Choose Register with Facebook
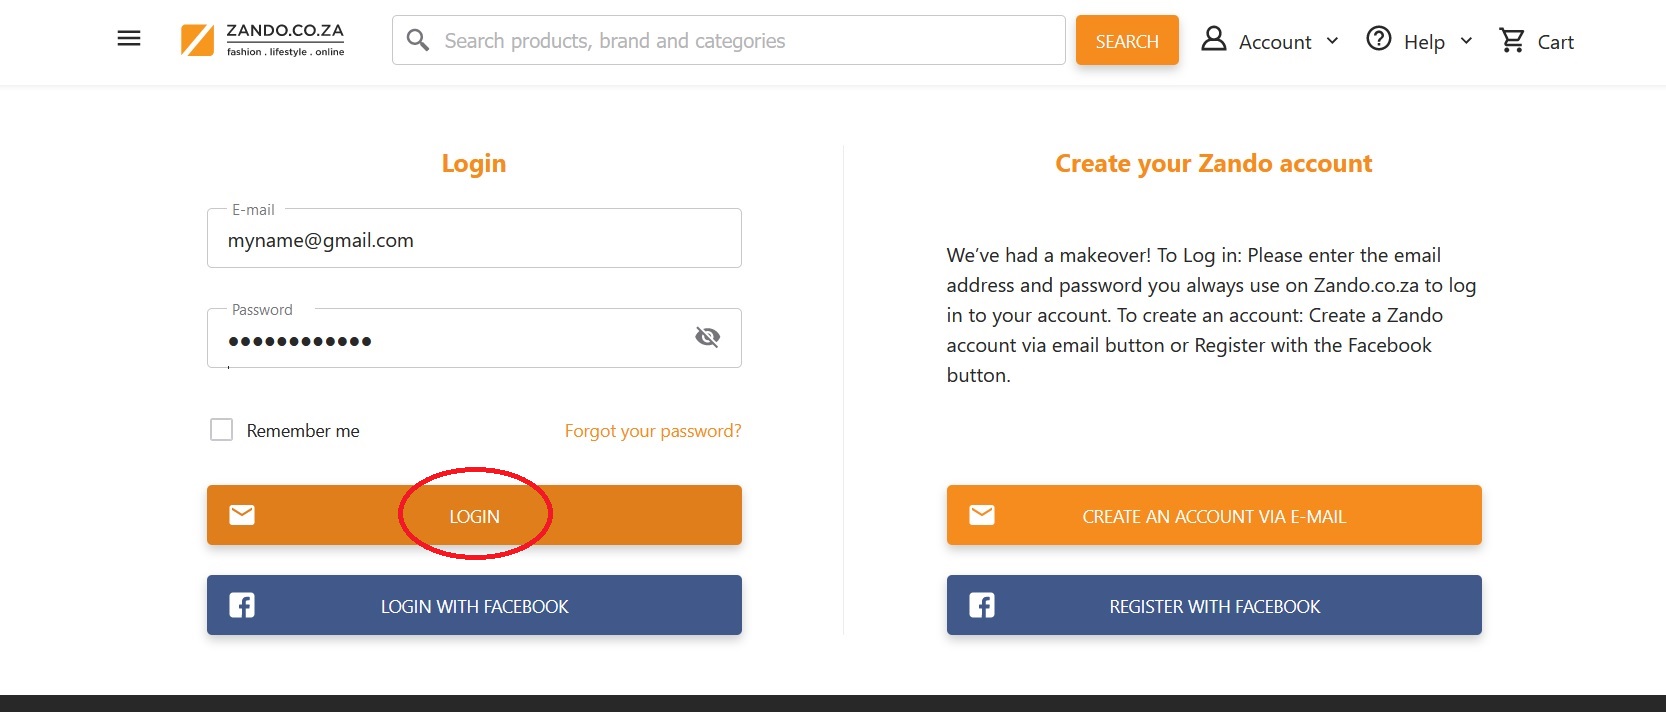Viewport: 1666px width, 712px height. tap(1214, 606)
